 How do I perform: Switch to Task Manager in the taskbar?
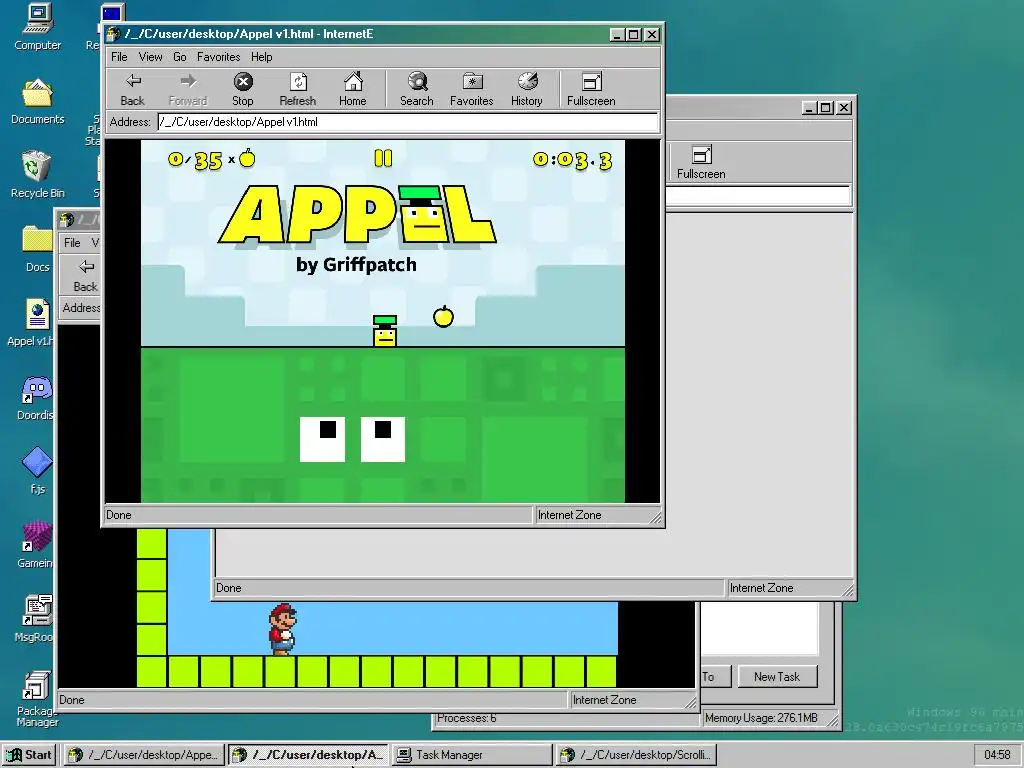click(x=472, y=755)
